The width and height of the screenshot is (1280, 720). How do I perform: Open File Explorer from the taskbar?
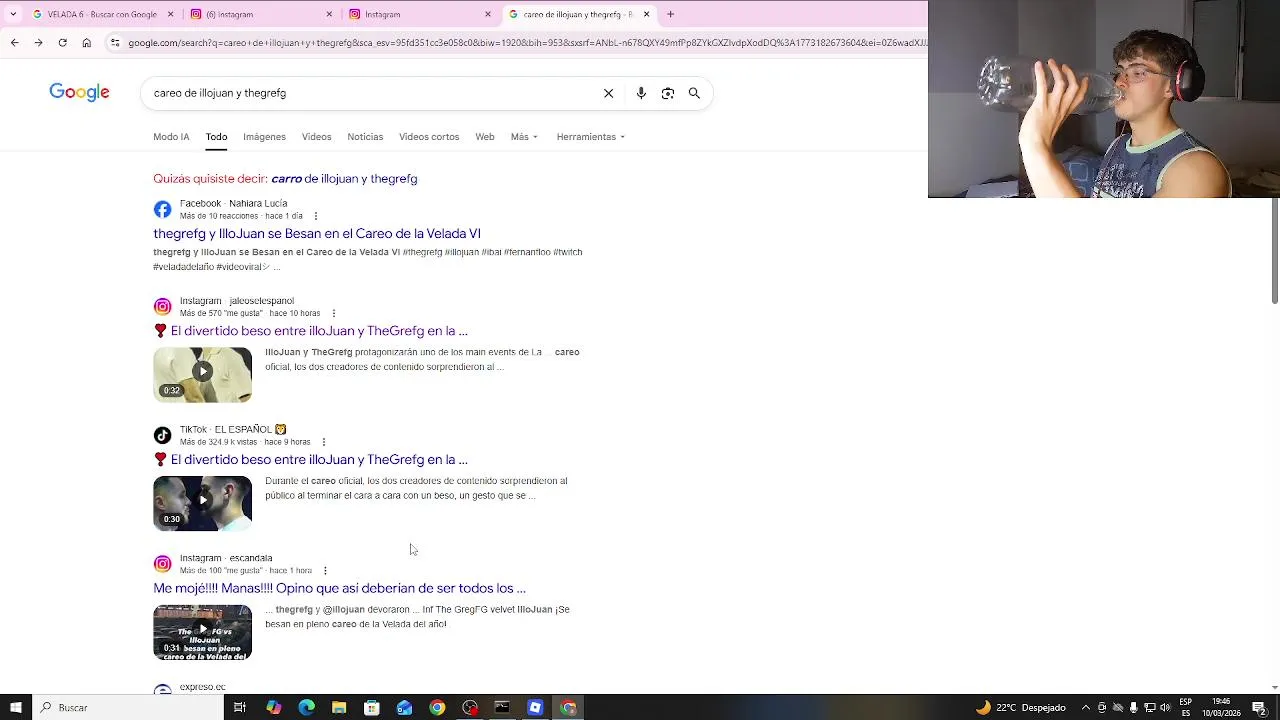coord(339,707)
